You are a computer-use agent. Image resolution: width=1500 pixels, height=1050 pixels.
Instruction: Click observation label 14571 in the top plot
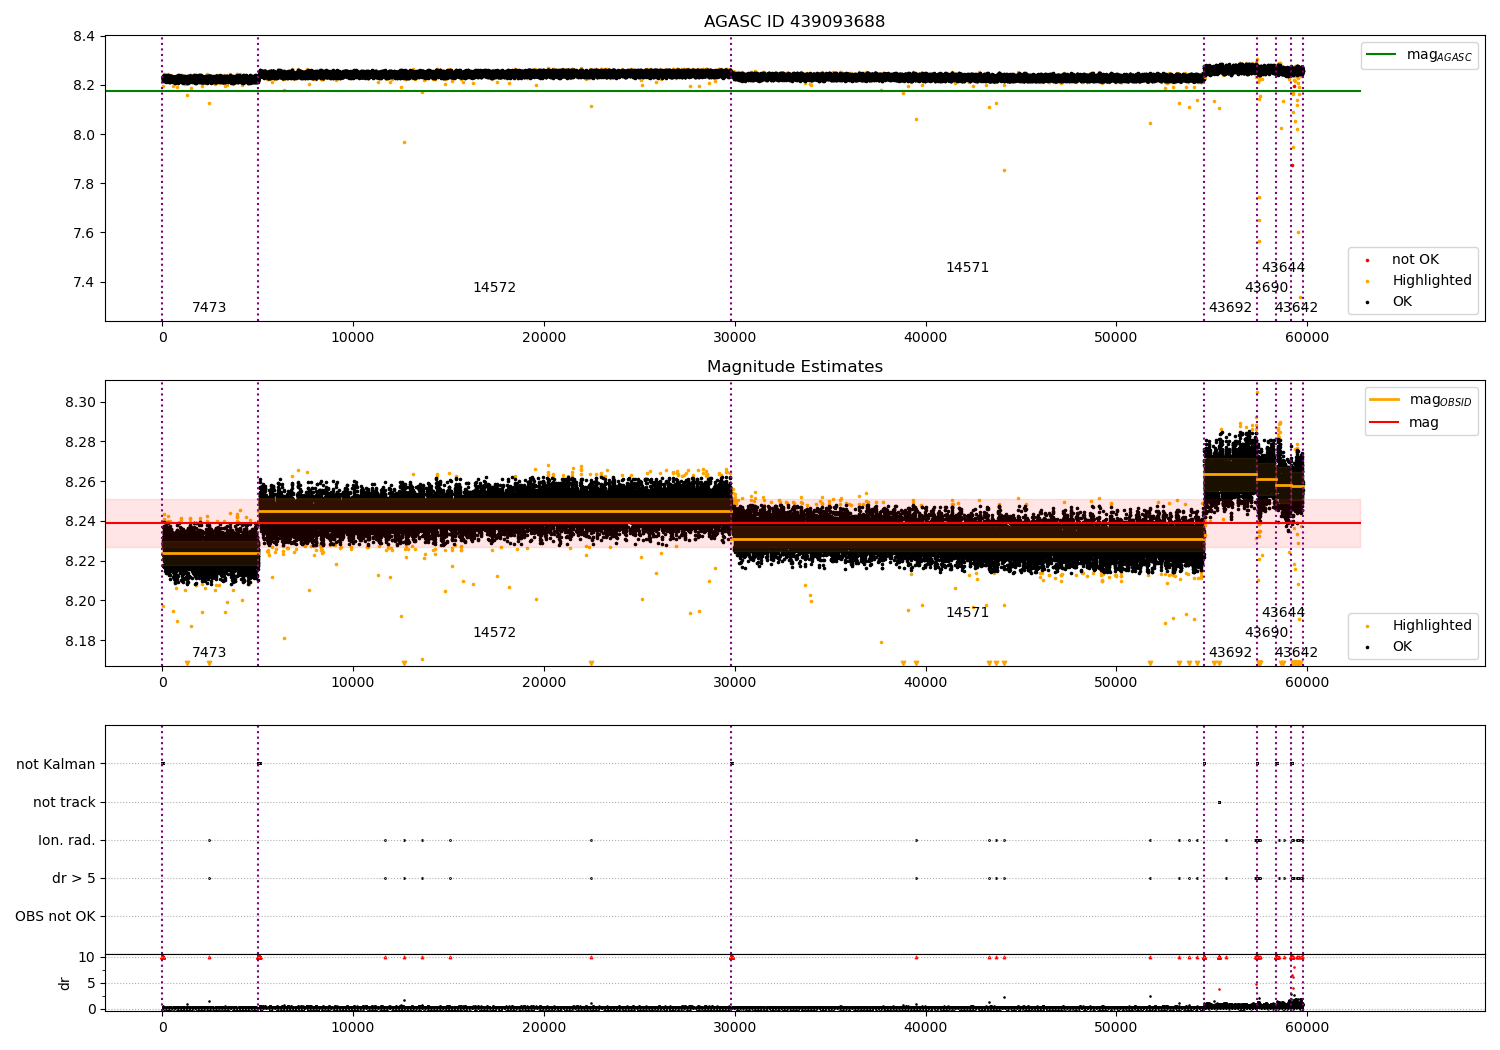point(967,268)
